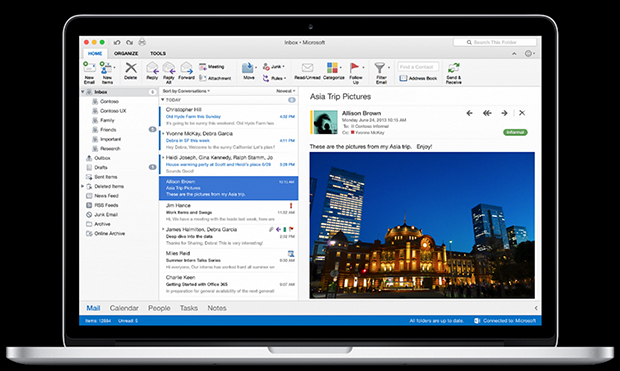The height and width of the screenshot is (371, 620).
Task: Delete the selected message
Action: 130,71
